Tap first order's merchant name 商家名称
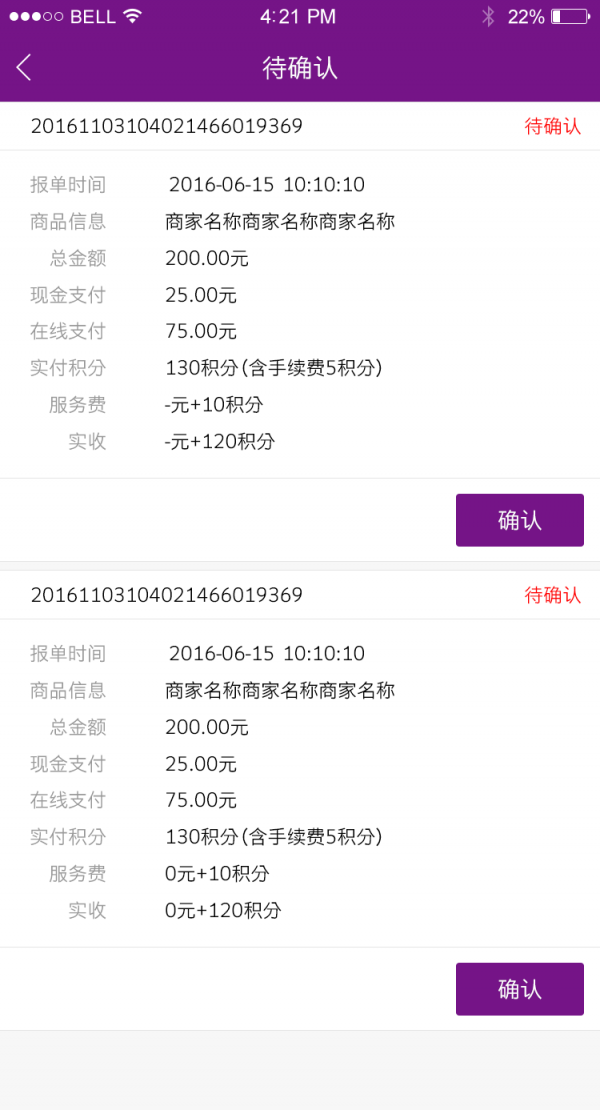600x1110 pixels. (x=280, y=222)
